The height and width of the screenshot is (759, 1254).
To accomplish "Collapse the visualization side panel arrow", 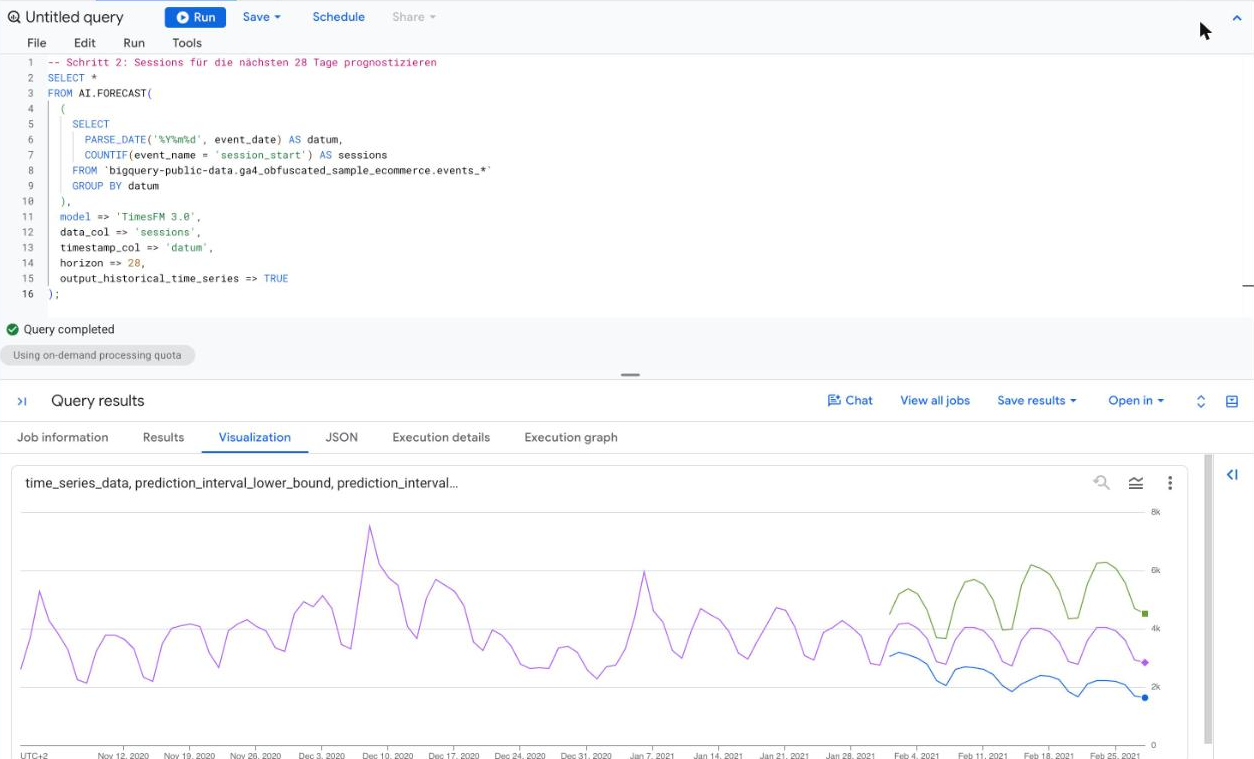I will [1232, 475].
